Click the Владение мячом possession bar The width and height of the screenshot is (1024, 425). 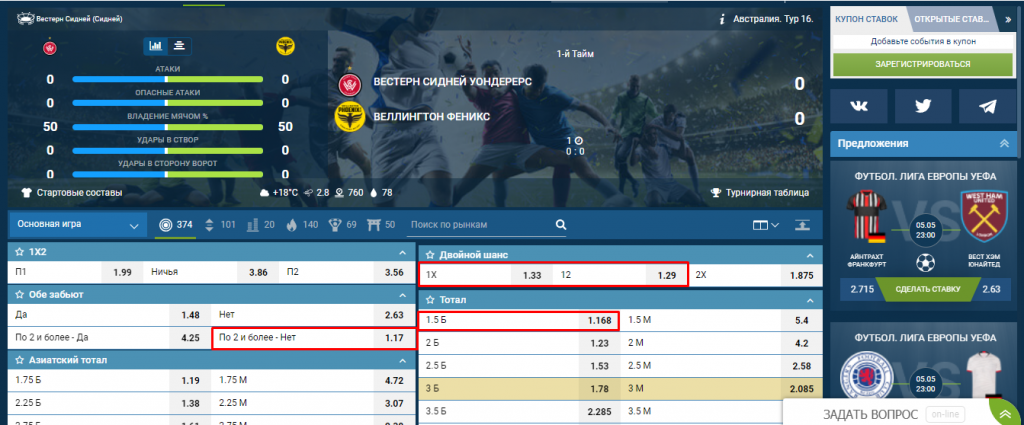click(x=167, y=127)
